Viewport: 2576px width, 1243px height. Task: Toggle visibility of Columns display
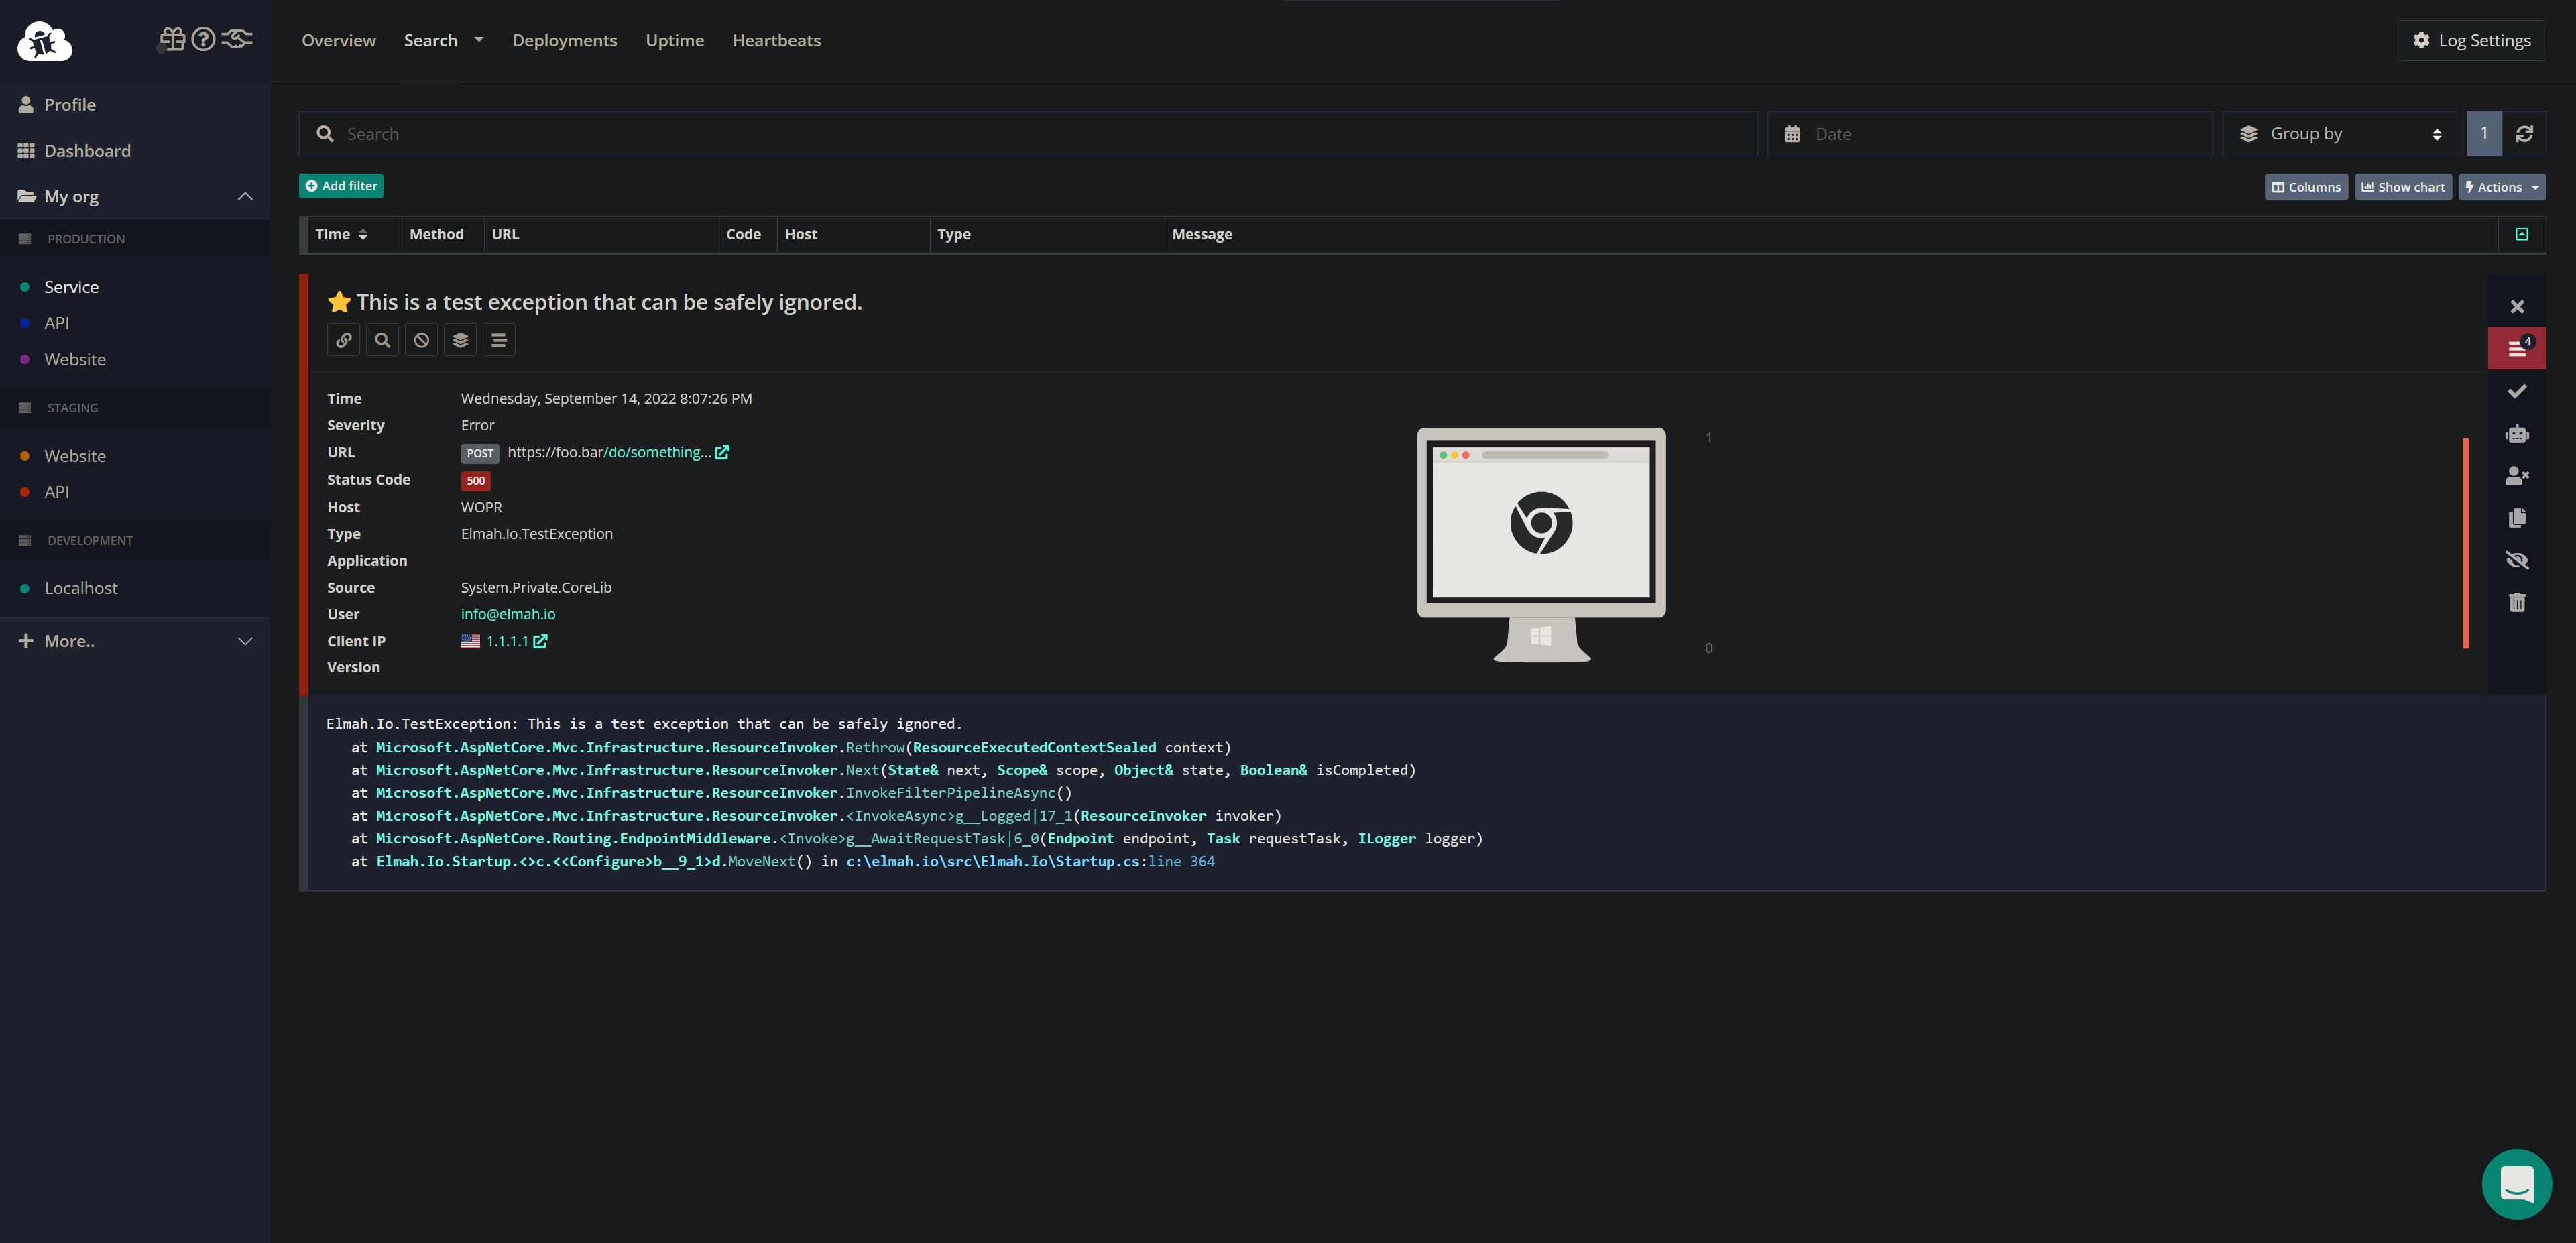2305,187
